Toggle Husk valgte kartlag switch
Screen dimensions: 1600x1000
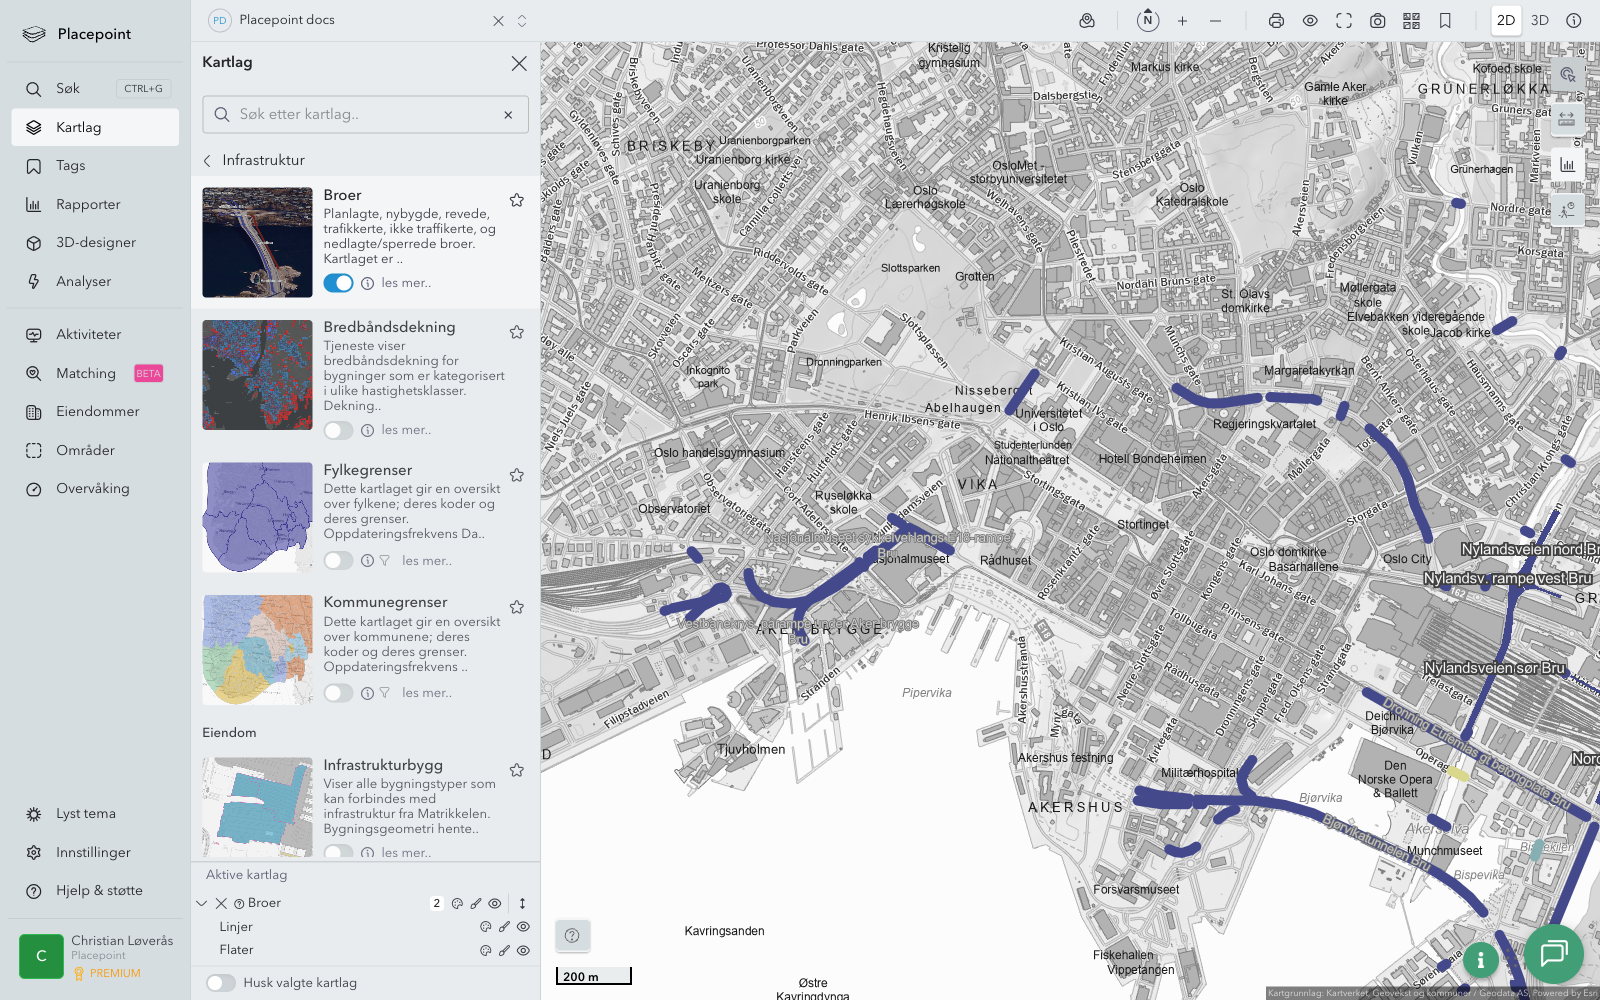pyautogui.click(x=221, y=983)
